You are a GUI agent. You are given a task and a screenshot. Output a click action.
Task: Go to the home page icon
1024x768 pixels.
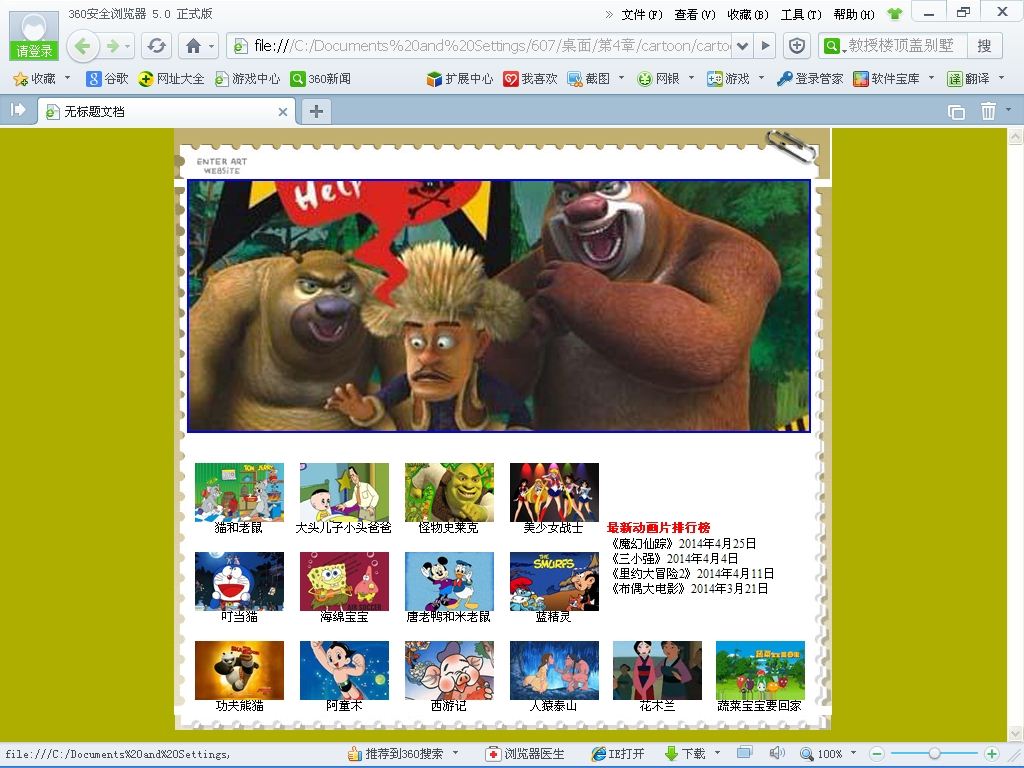click(193, 46)
